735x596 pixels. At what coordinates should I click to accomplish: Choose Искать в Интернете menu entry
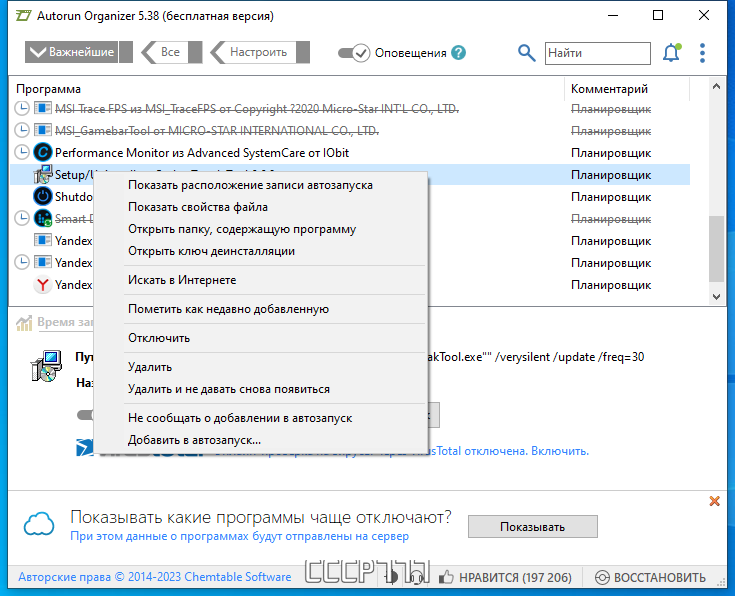click(x=182, y=280)
